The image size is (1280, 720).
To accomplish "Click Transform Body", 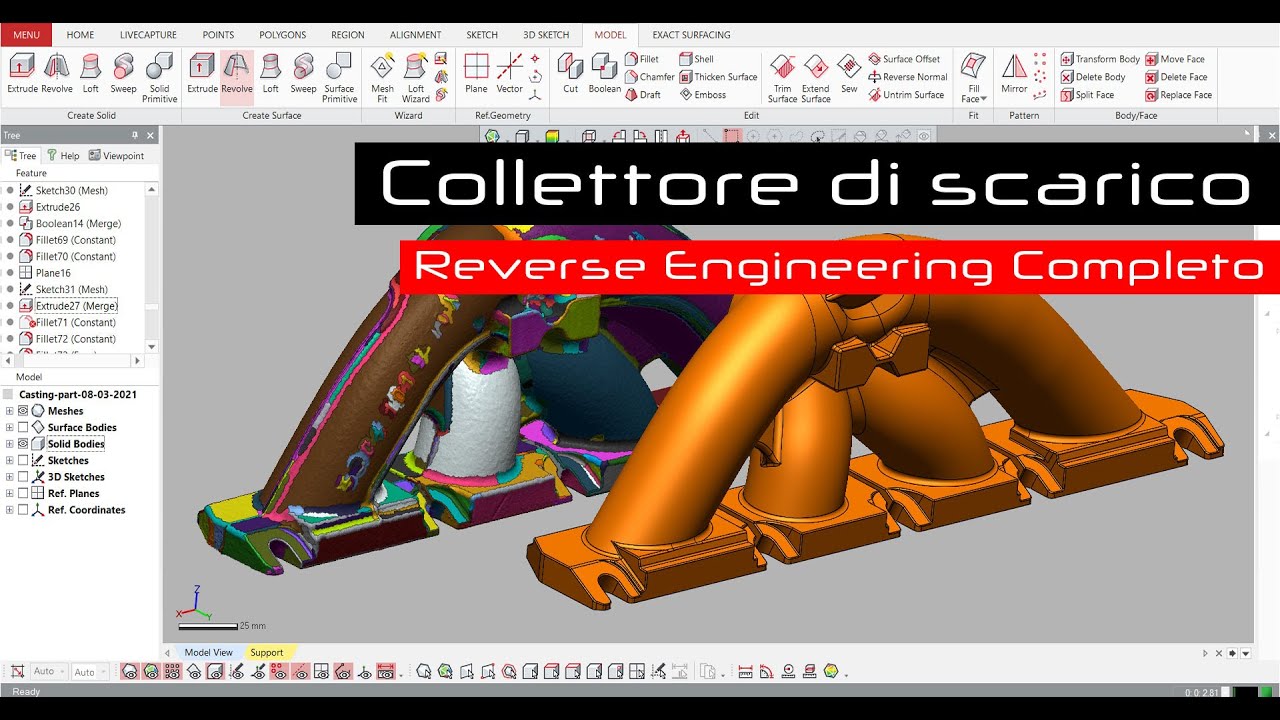I will 1100,59.
